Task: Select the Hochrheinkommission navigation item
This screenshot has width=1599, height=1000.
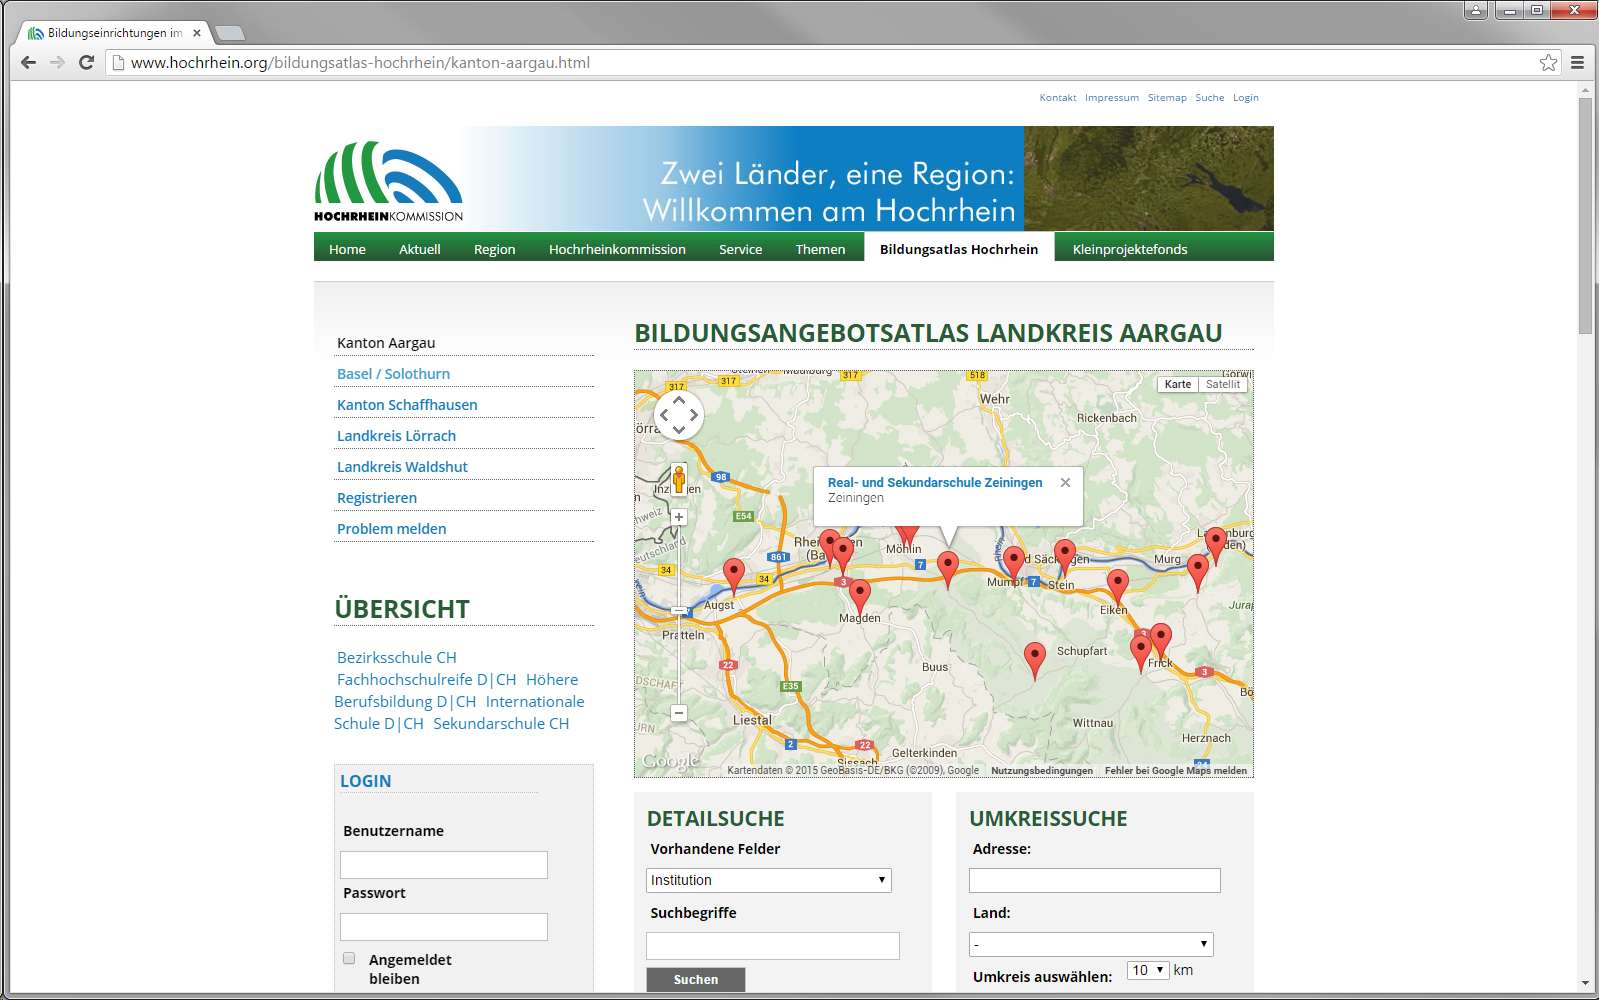Action: pyautogui.click(x=617, y=249)
